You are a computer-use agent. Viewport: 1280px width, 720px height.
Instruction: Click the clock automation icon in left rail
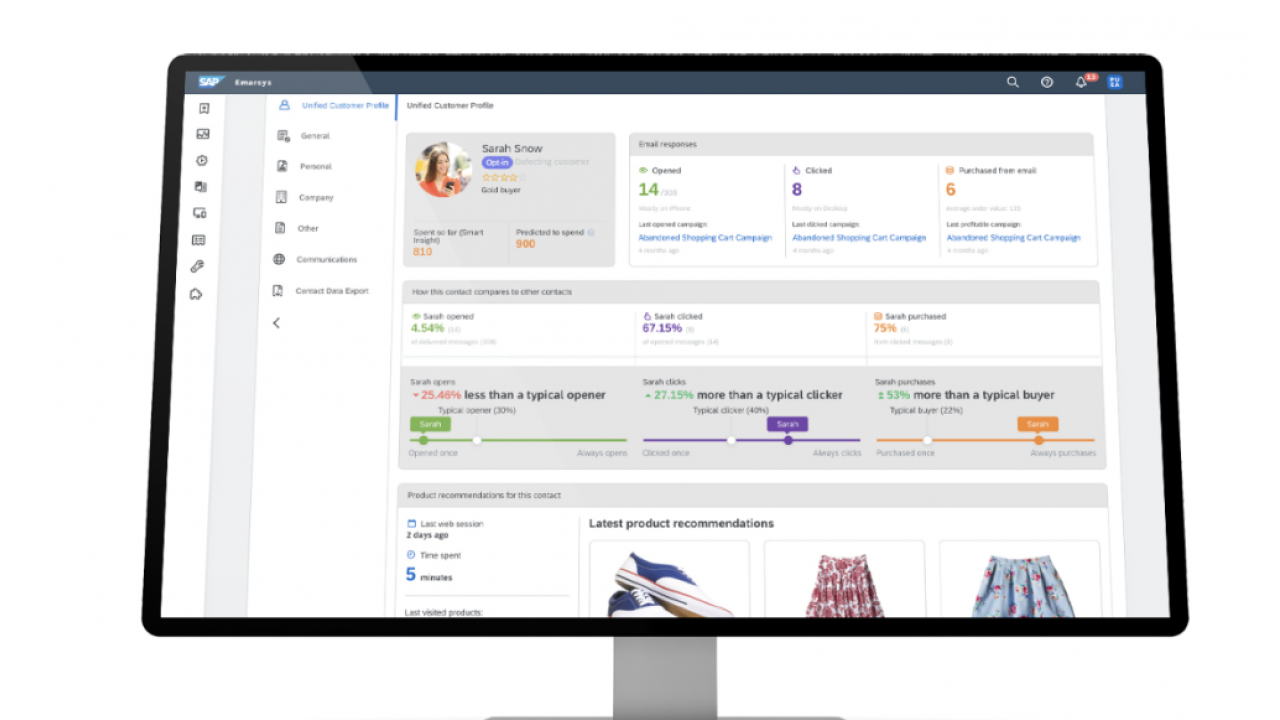click(202, 160)
